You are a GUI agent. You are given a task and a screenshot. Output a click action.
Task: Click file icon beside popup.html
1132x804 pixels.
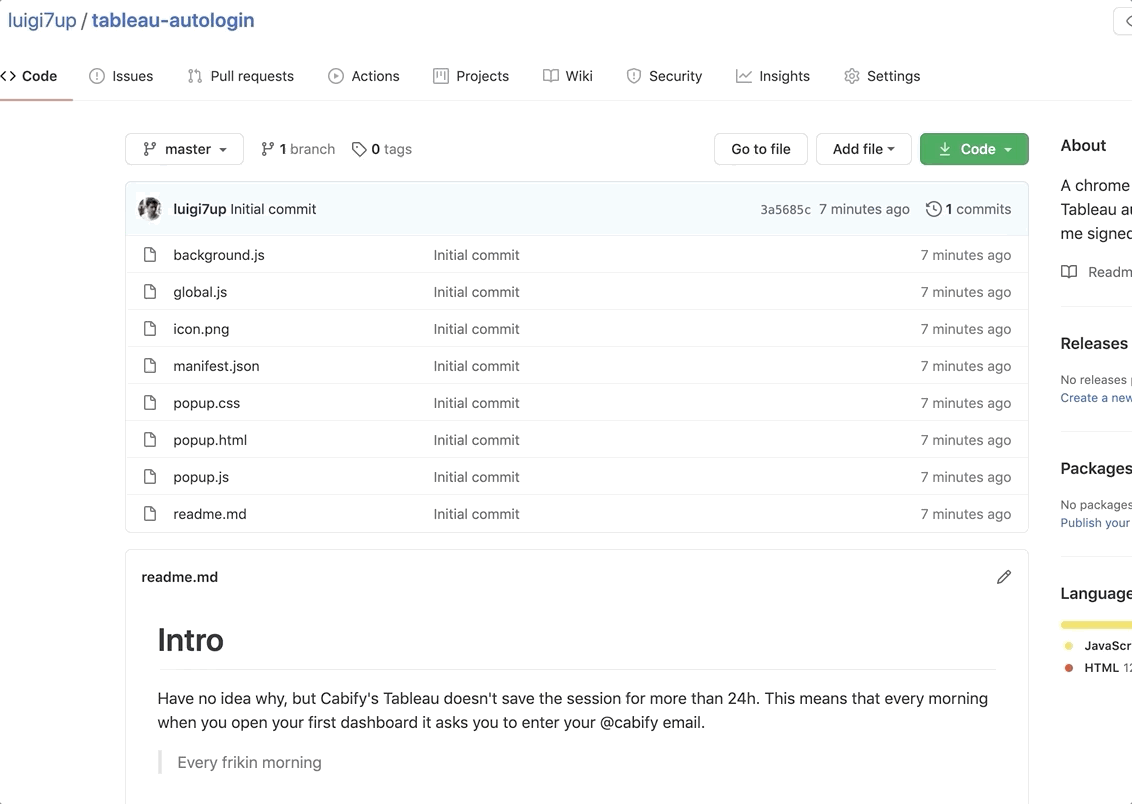(x=149, y=440)
